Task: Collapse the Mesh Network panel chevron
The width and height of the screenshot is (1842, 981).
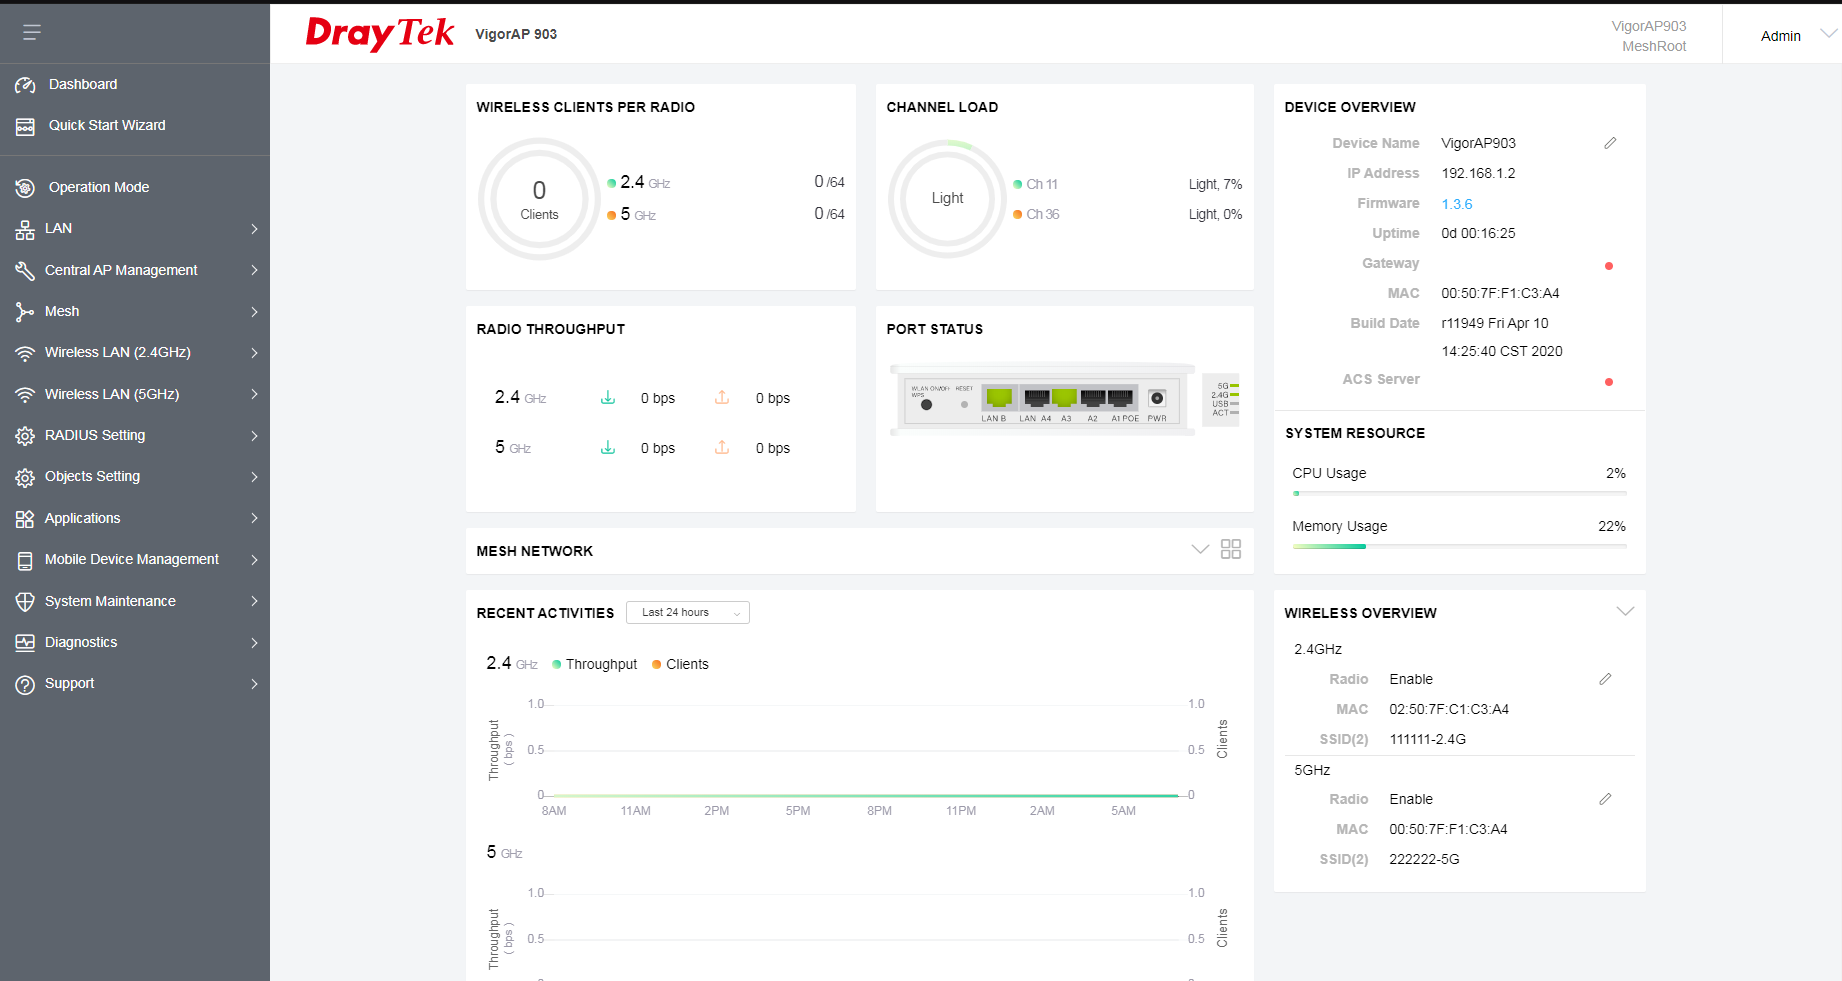Action: click(x=1200, y=549)
